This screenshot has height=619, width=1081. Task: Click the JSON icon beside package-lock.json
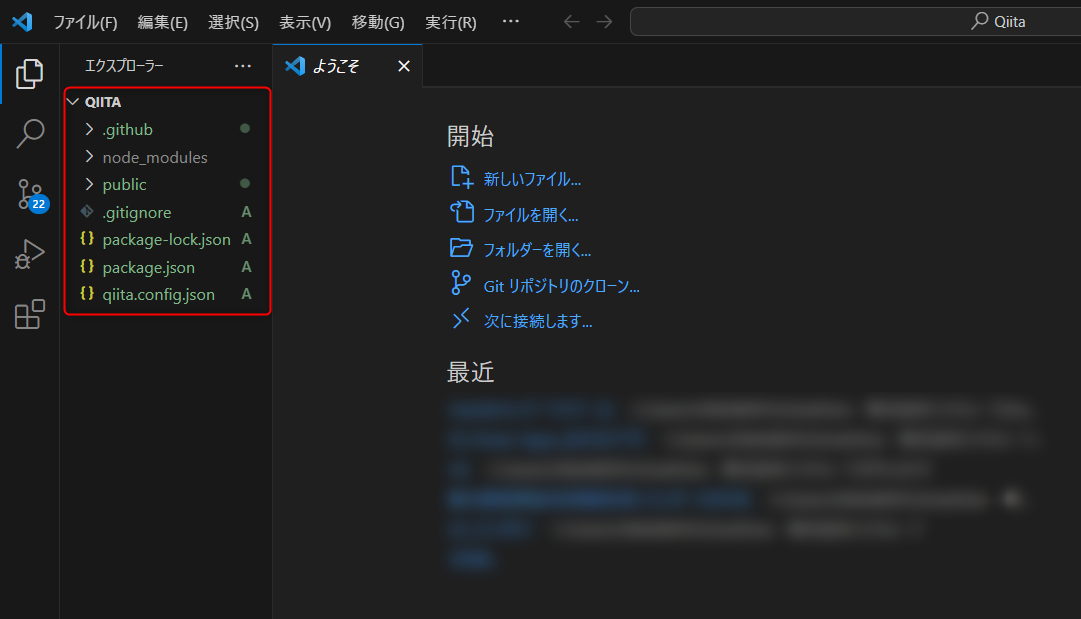[x=87, y=239]
